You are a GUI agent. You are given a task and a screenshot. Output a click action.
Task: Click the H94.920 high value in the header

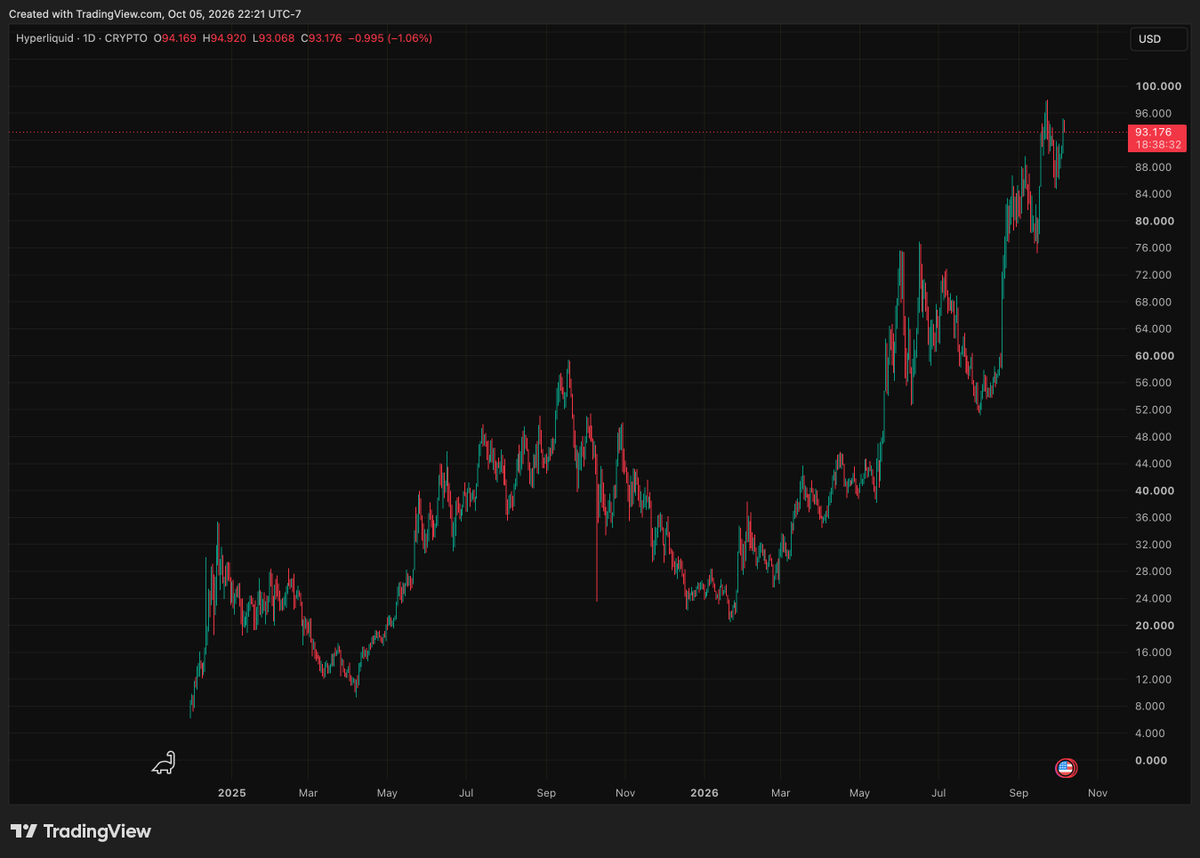[224, 39]
